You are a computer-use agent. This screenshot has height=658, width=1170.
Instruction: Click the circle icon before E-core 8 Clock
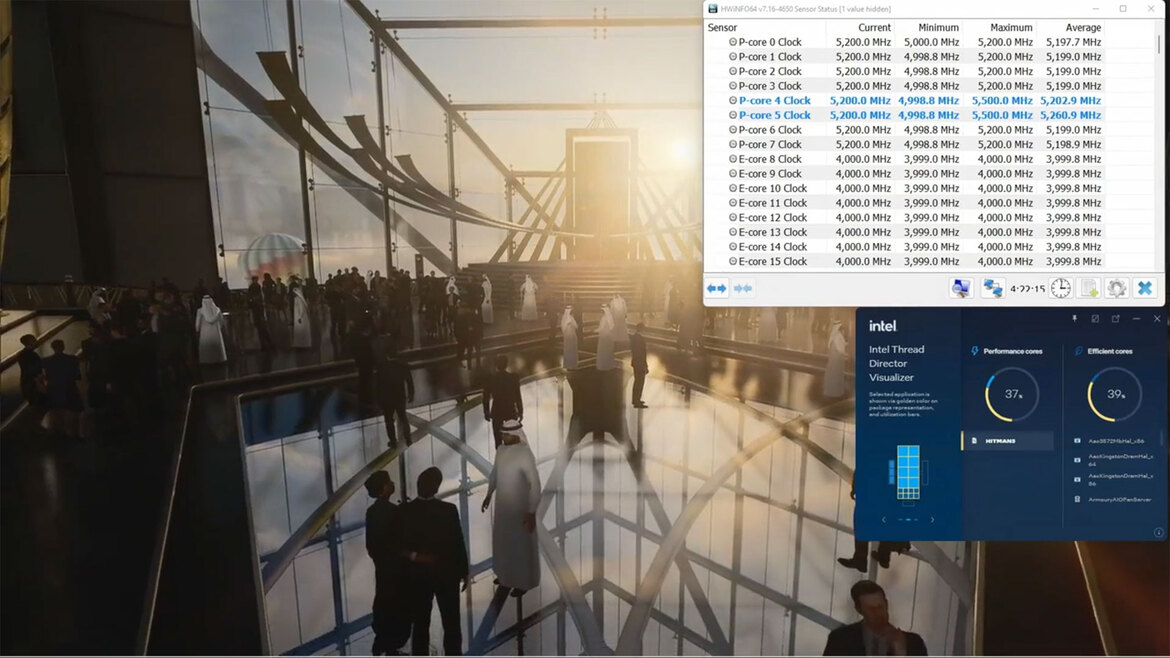733,159
